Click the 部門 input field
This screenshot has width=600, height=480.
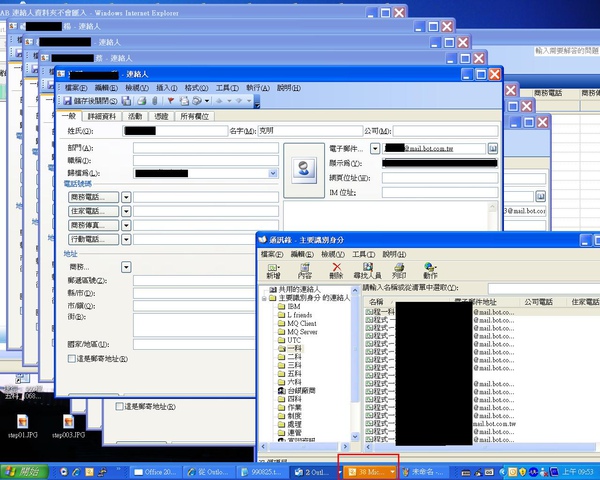(206, 148)
